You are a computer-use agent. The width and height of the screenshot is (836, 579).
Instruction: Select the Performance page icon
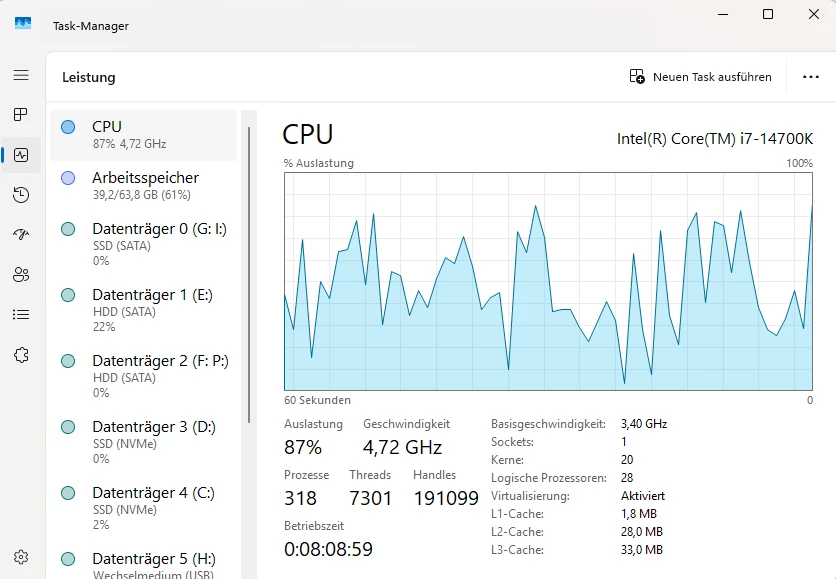[21, 155]
